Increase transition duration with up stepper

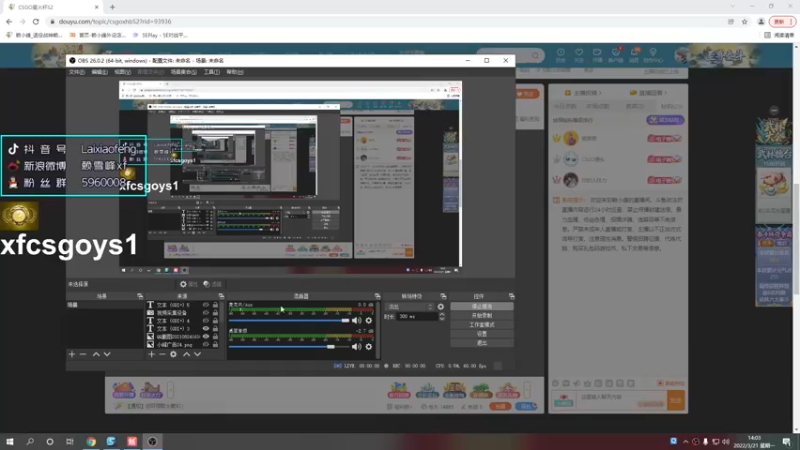tap(442, 314)
